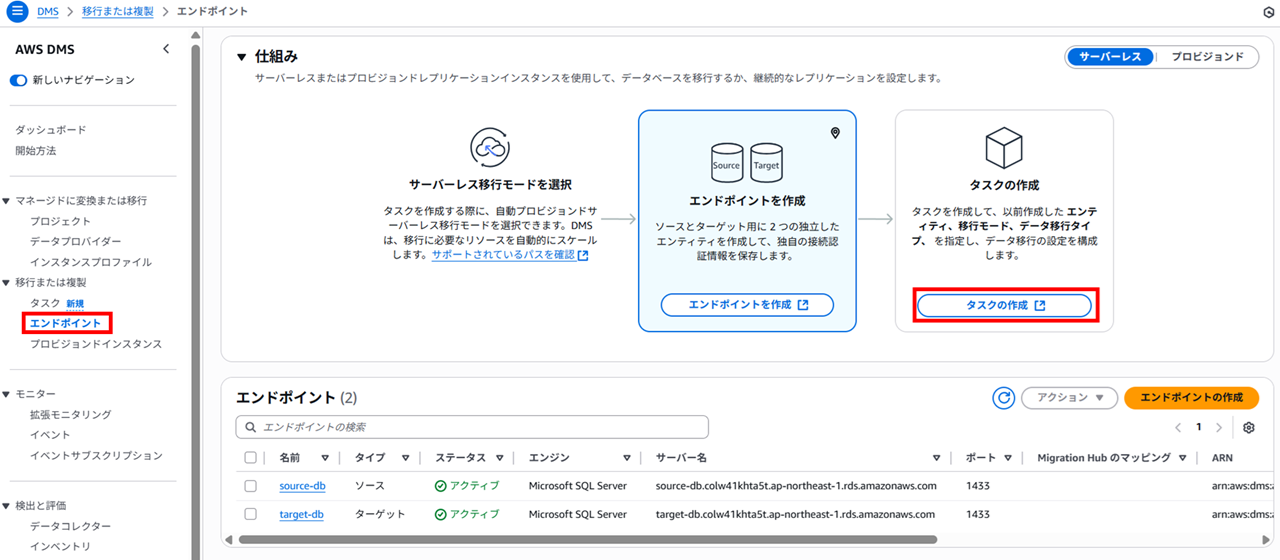Check the source-db row checkbox
1280x560 pixels.
251,486
